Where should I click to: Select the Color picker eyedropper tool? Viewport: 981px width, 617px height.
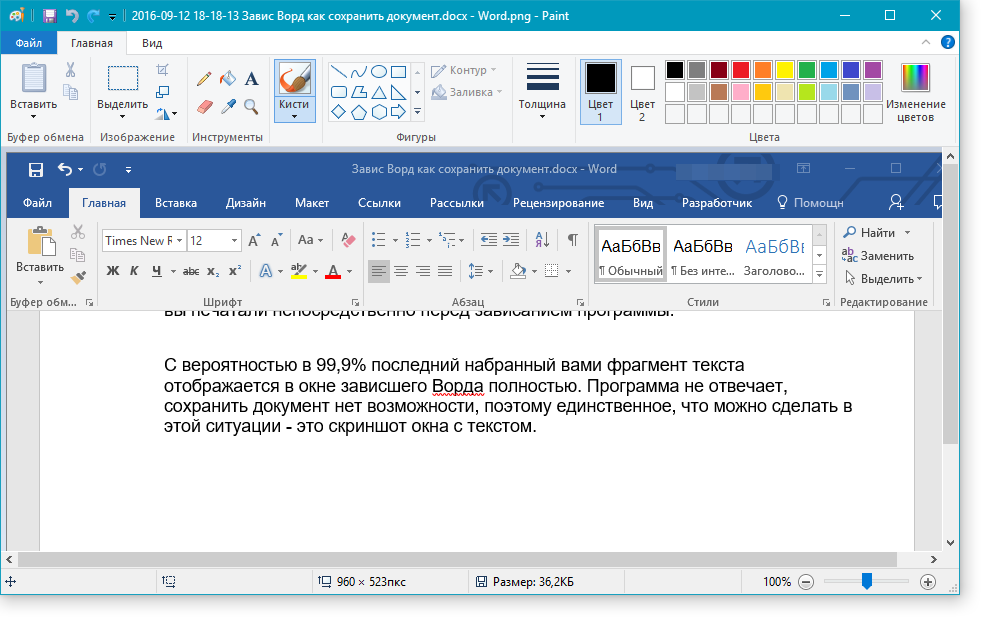point(228,107)
